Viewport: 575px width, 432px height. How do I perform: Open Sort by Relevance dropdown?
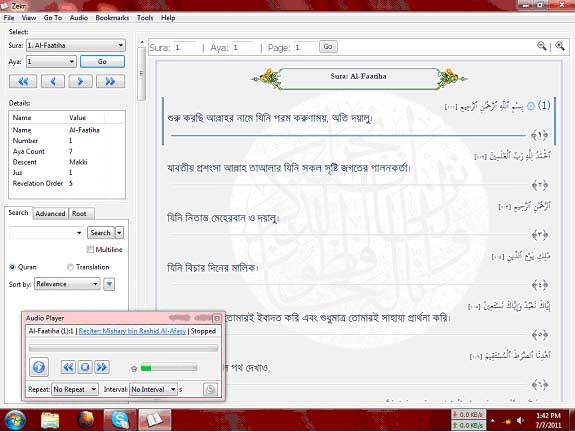(67, 284)
